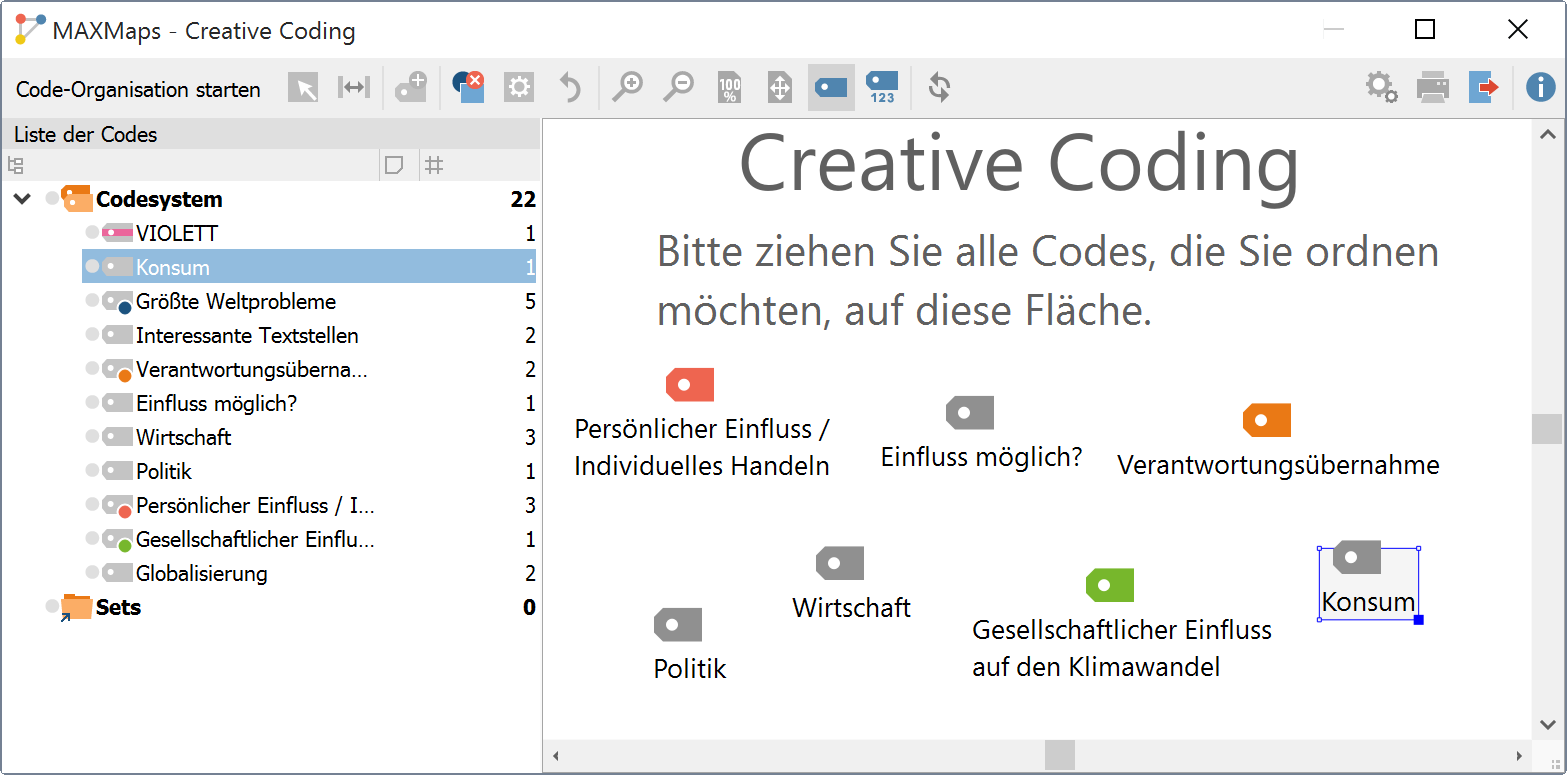Select Codesystem root in code list

pos(159,199)
